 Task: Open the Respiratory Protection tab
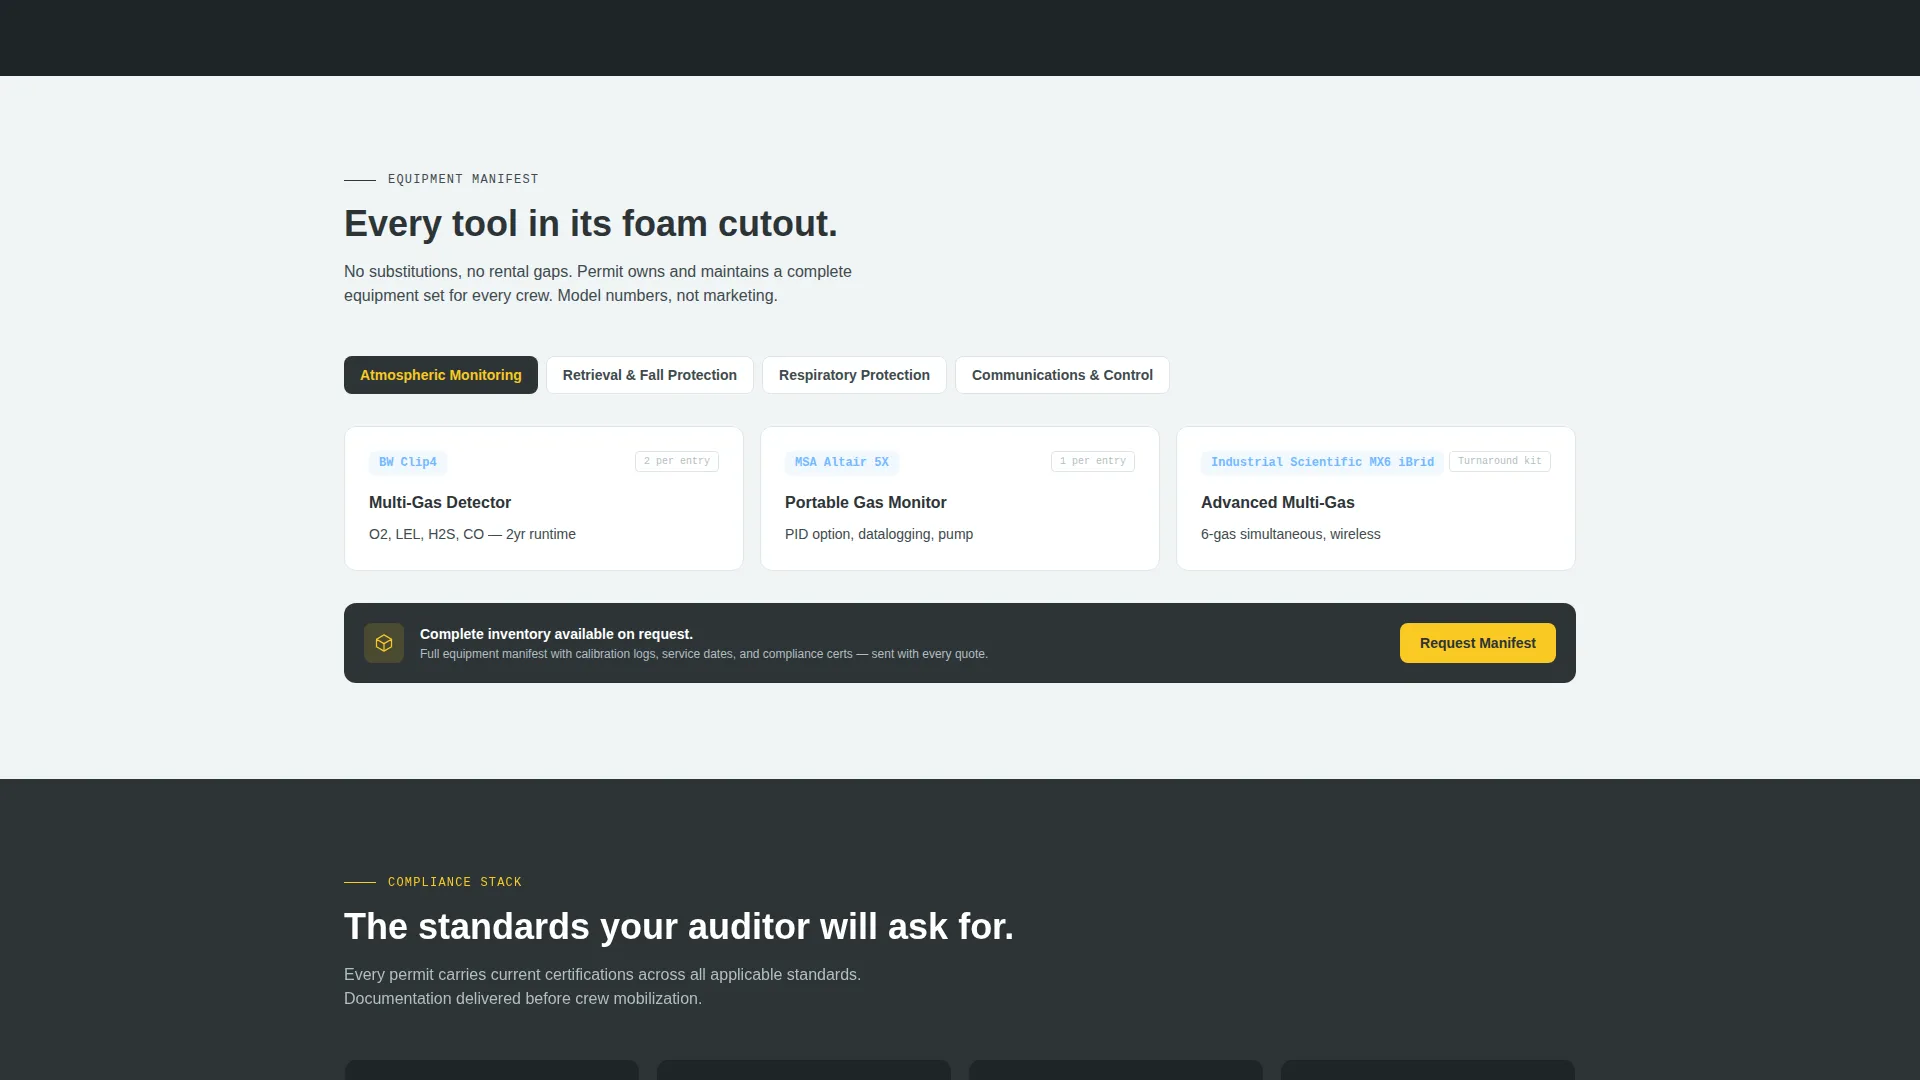click(x=854, y=375)
